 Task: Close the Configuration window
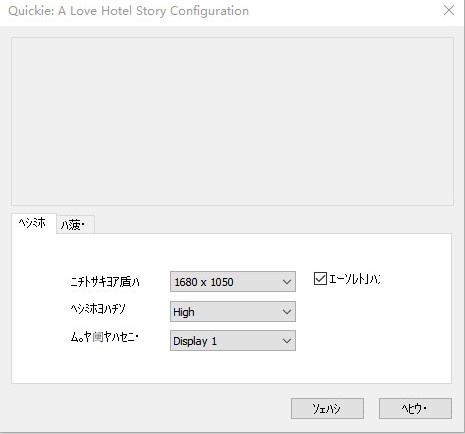[449, 10]
